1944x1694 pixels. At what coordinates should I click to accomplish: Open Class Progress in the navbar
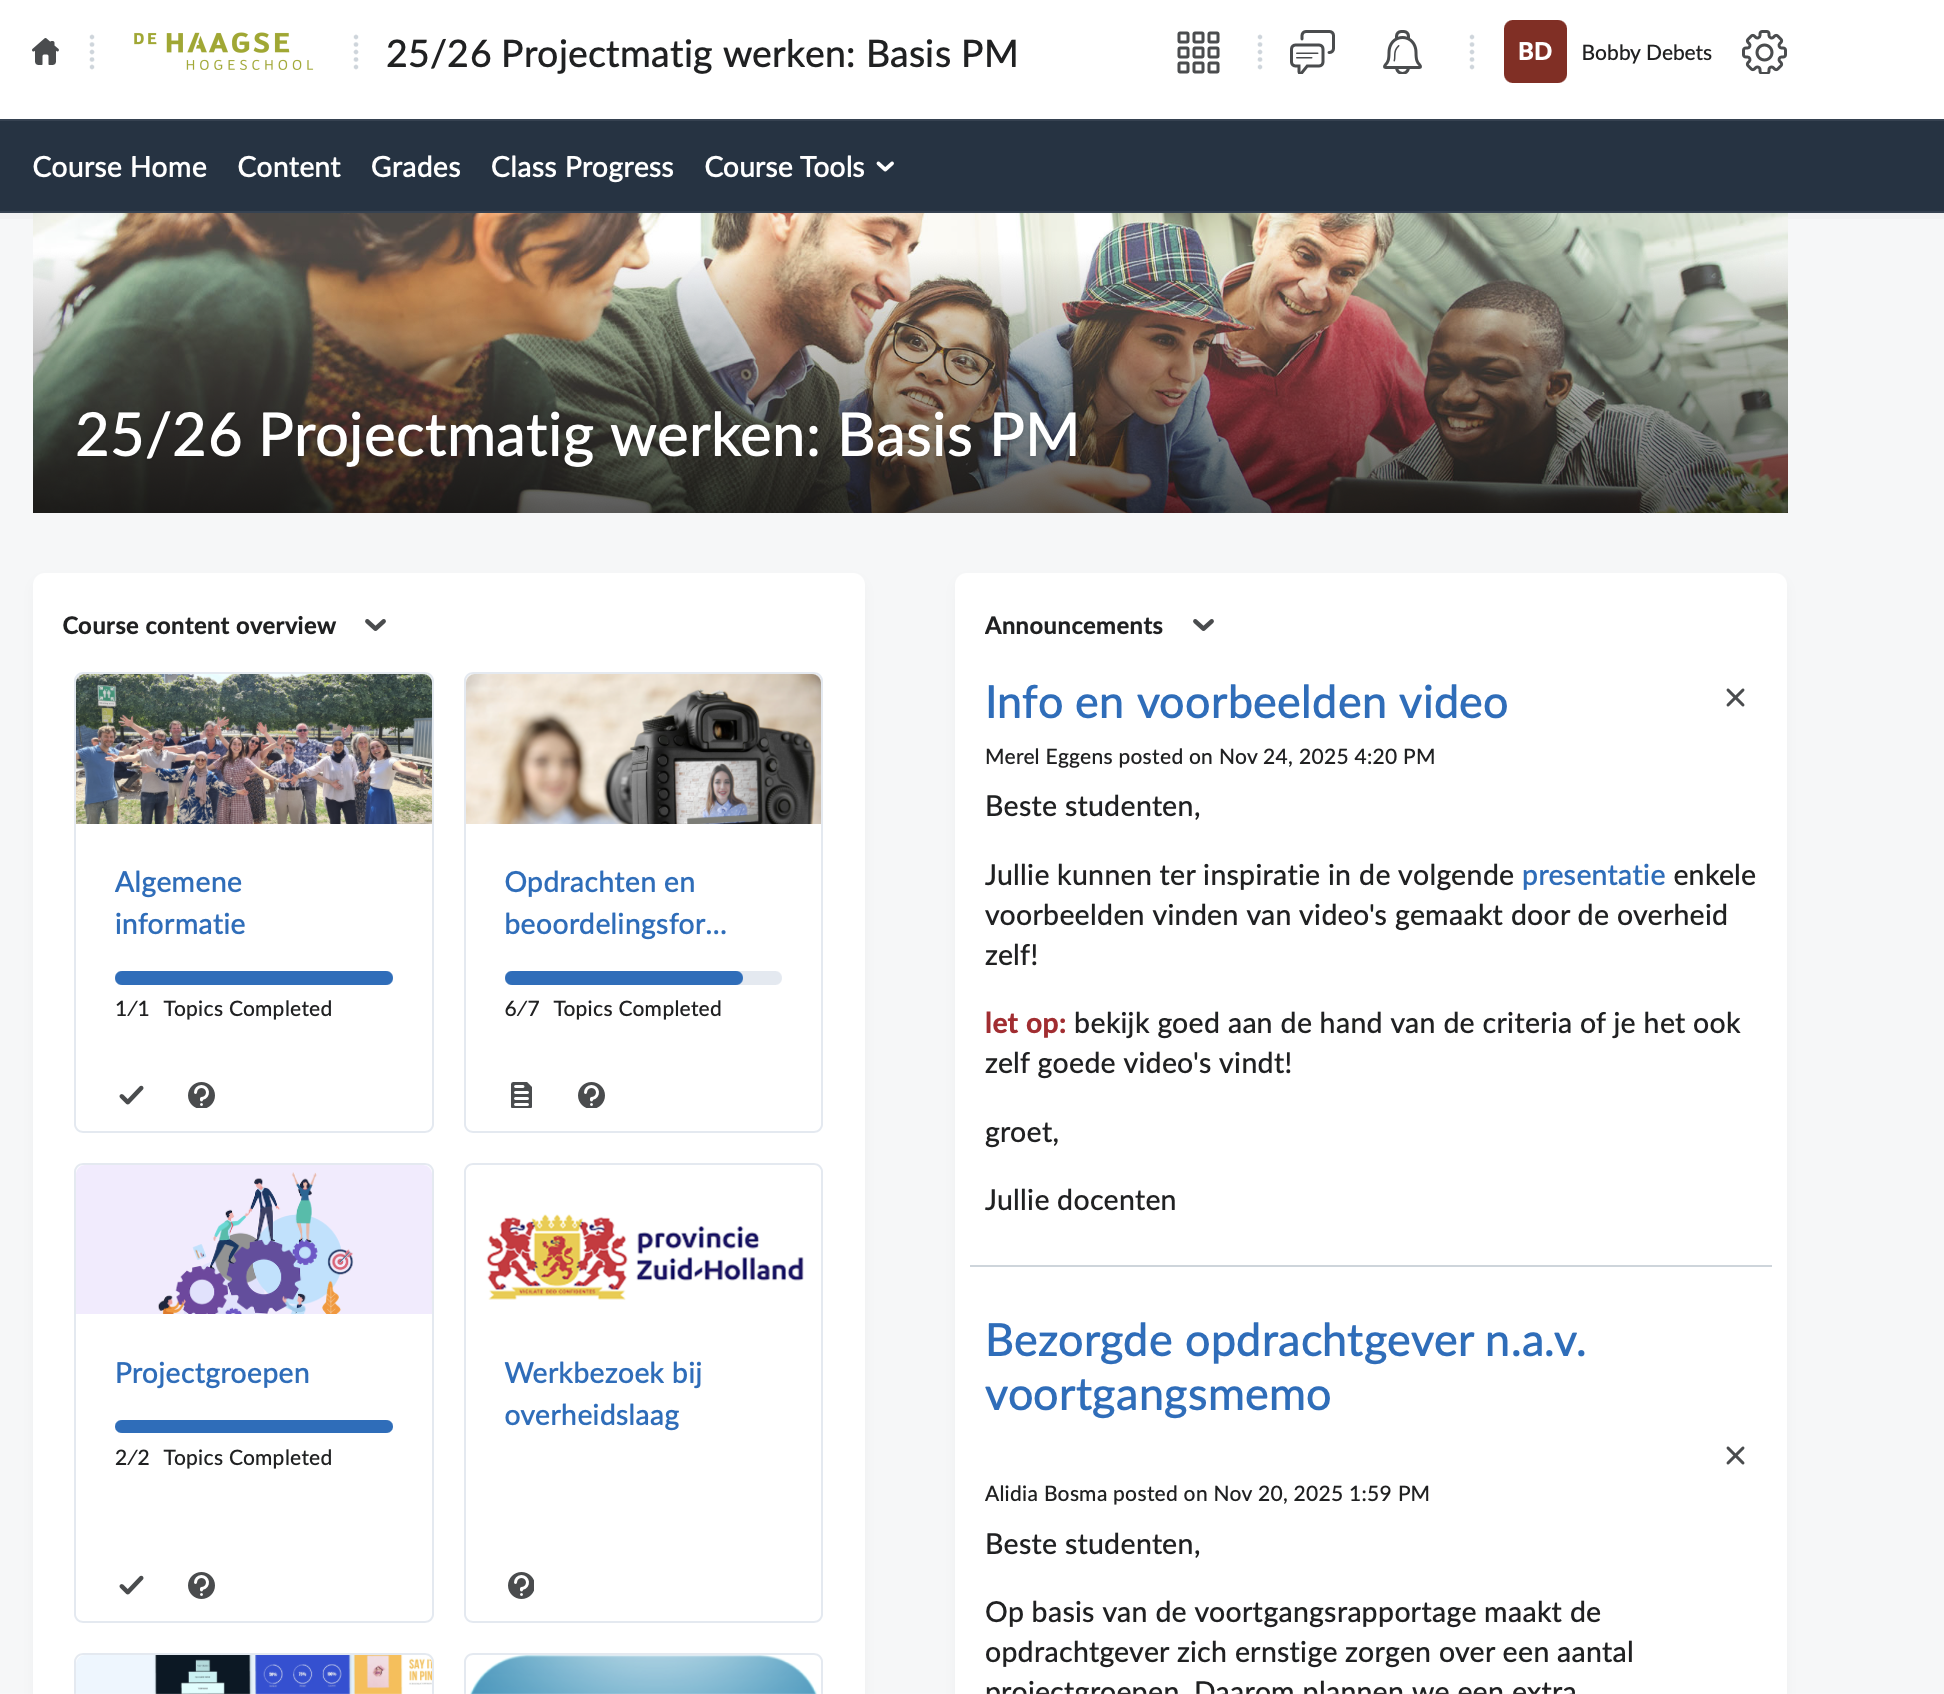click(x=582, y=167)
